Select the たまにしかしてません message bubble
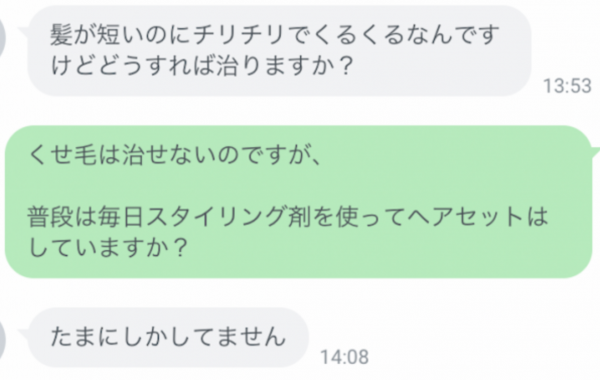Viewport: 600px width, 380px height. (x=168, y=337)
